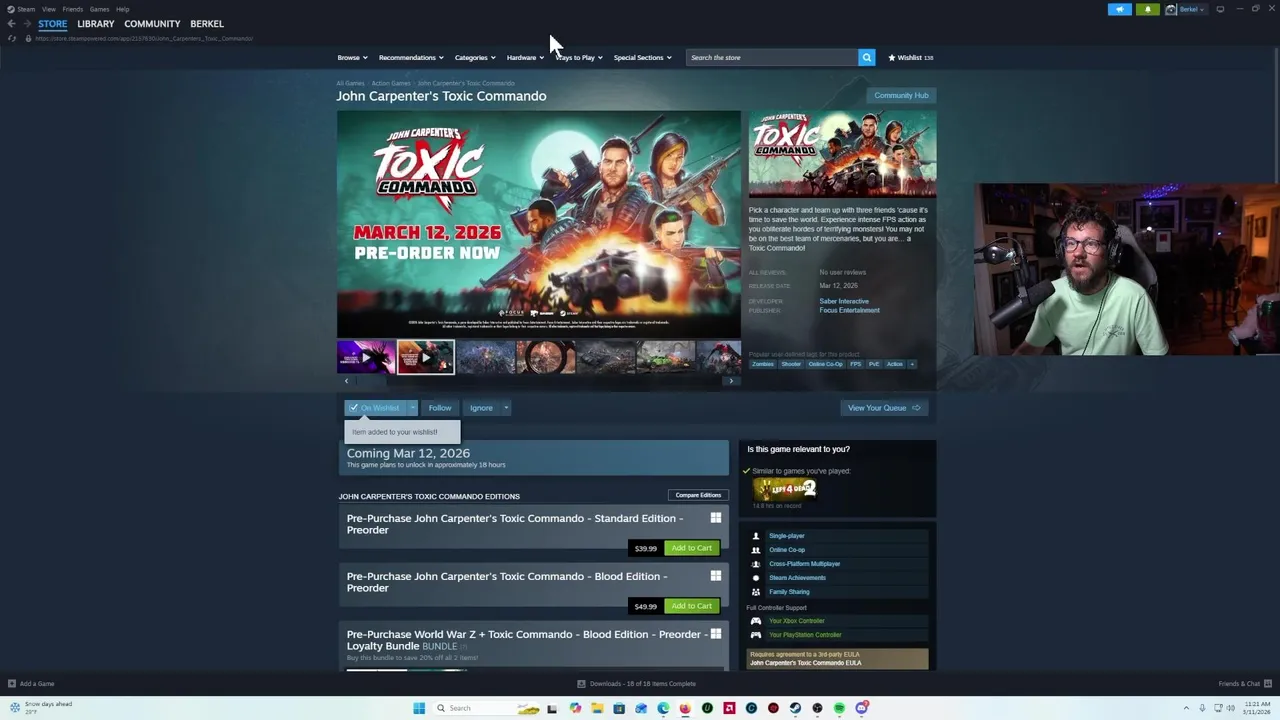Click the Online Co-Op tag
This screenshot has height=720, width=1280.
(x=825, y=364)
